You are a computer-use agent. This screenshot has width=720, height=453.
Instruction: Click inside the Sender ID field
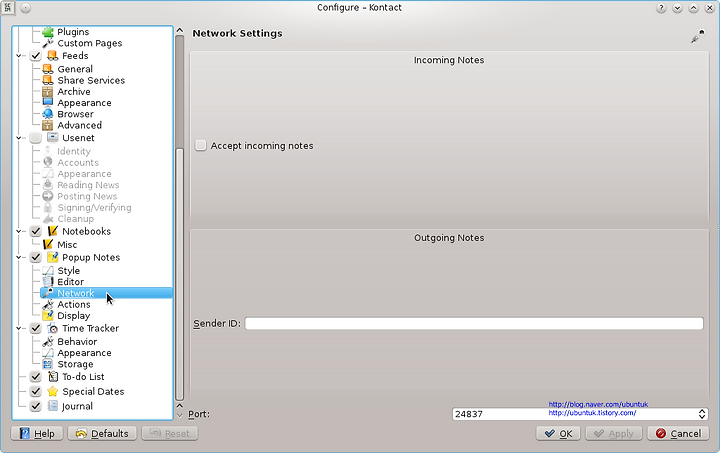click(x=474, y=324)
